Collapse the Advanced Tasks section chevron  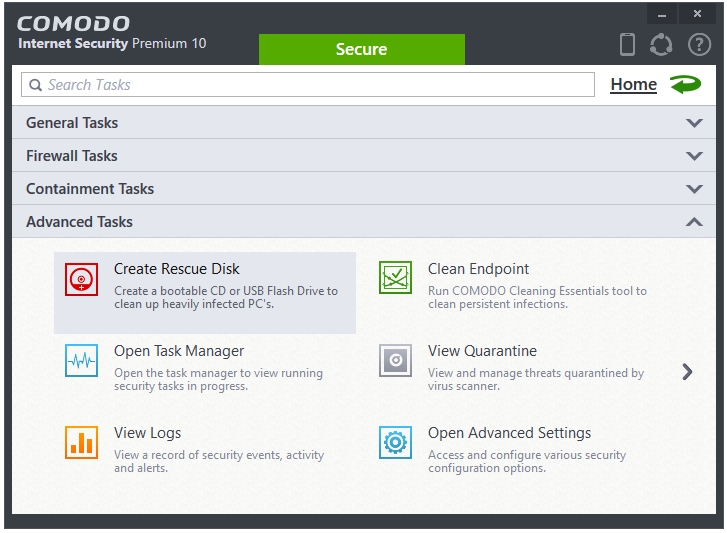click(x=694, y=222)
